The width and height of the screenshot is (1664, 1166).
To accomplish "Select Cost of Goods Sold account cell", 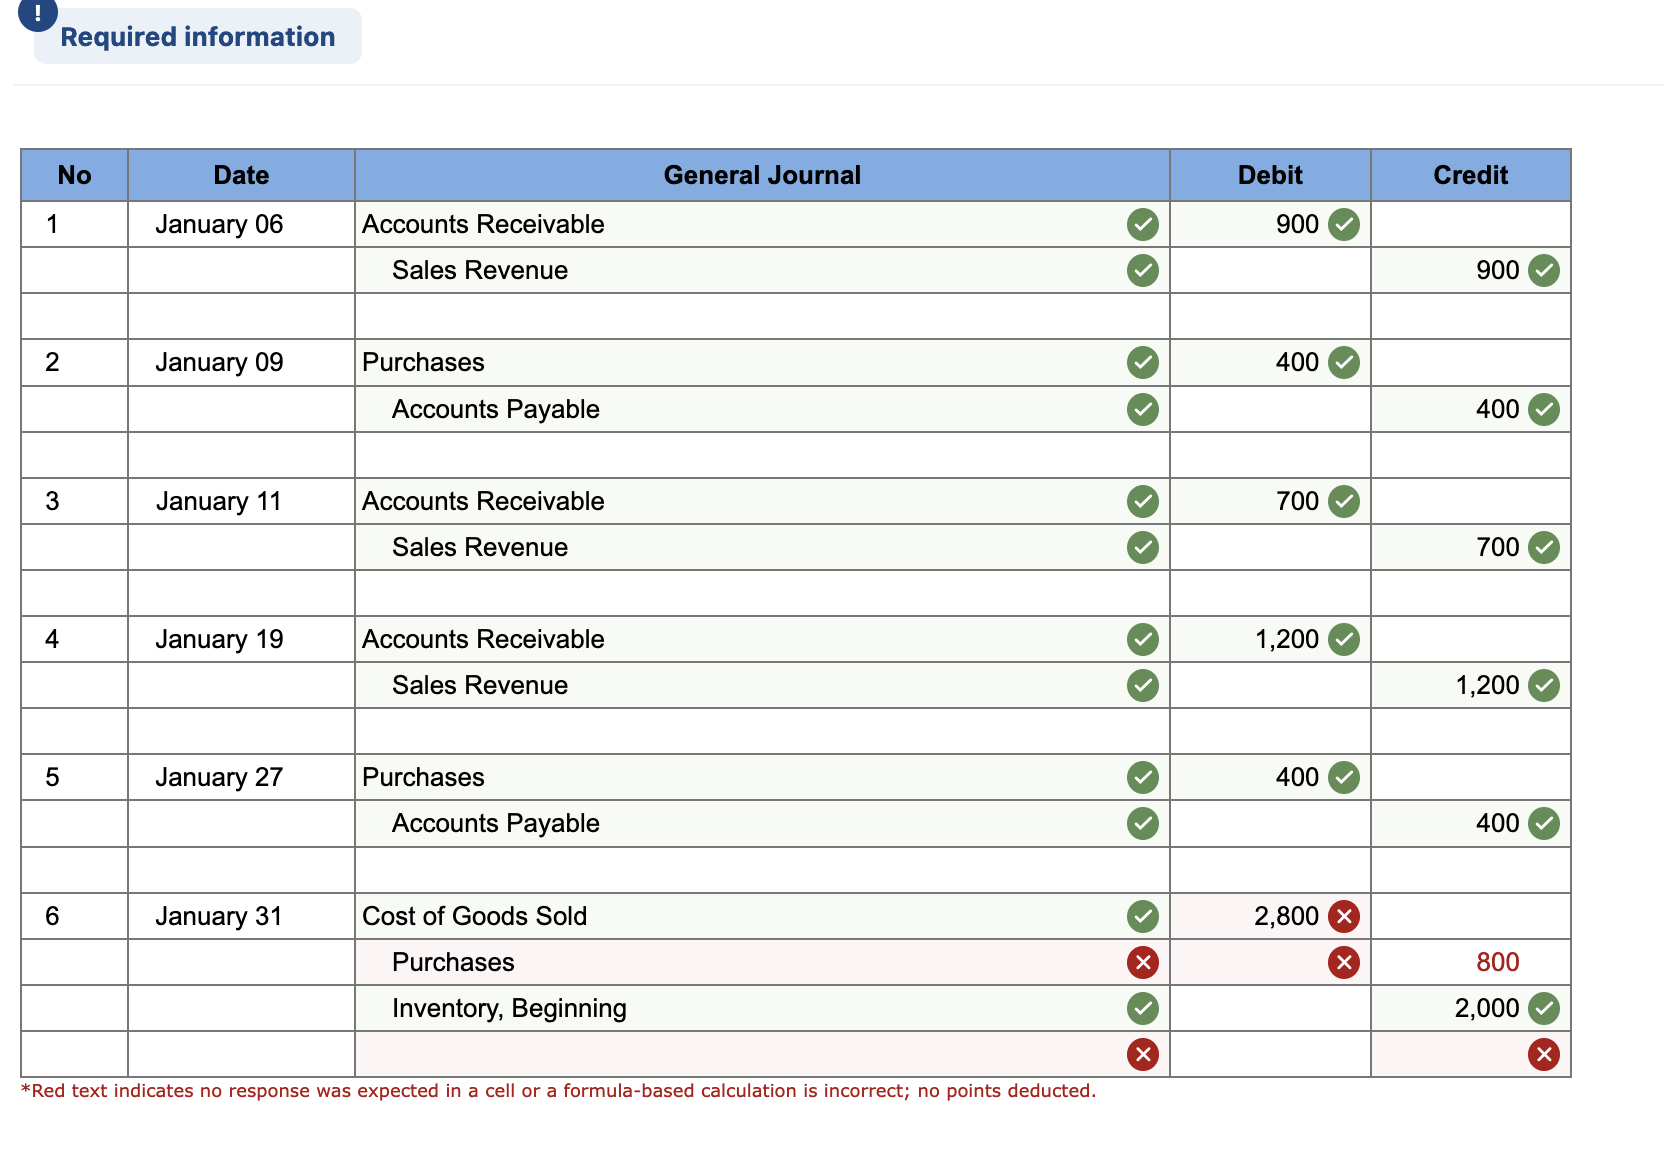I will point(762,916).
